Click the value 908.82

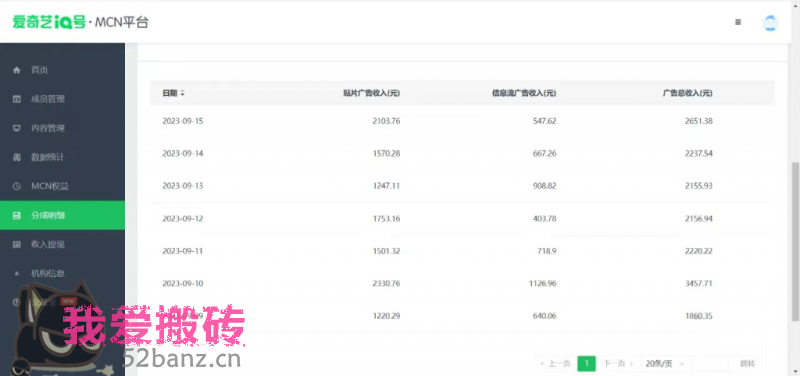tap(545, 186)
